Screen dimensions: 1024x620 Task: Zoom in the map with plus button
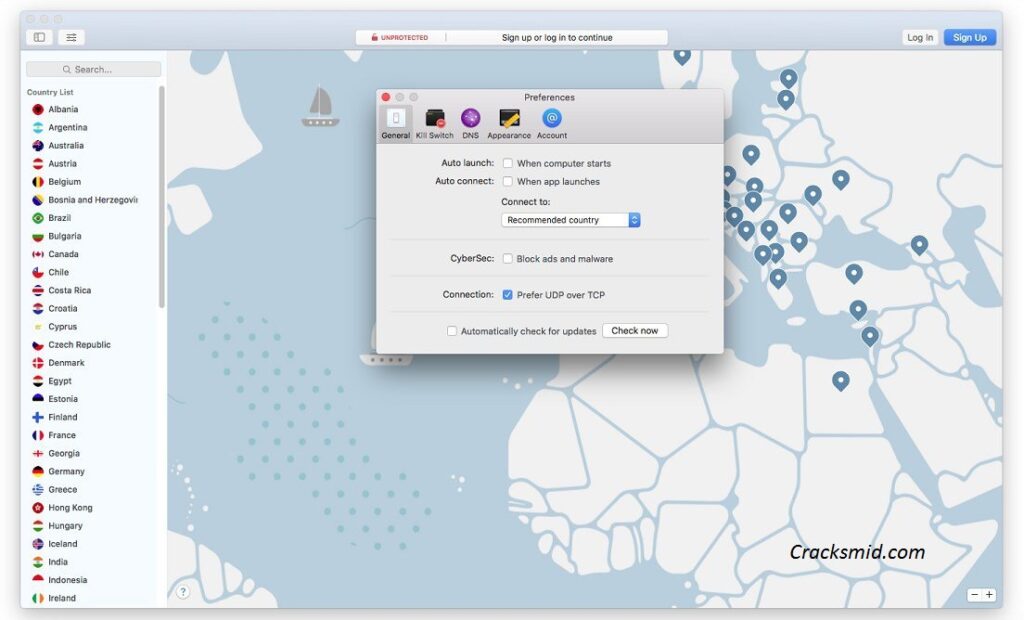coord(989,595)
